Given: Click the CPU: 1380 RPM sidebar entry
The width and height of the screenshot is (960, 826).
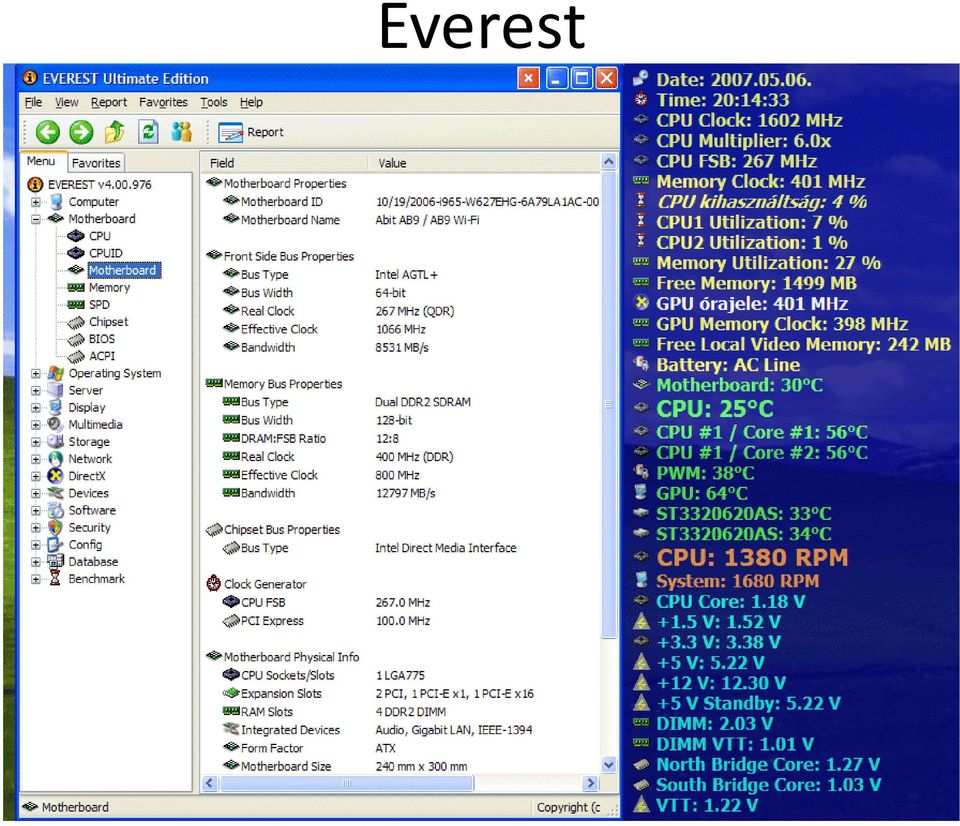Looking at the screenshot, I should pyautogui.click(x=752, y=558).
